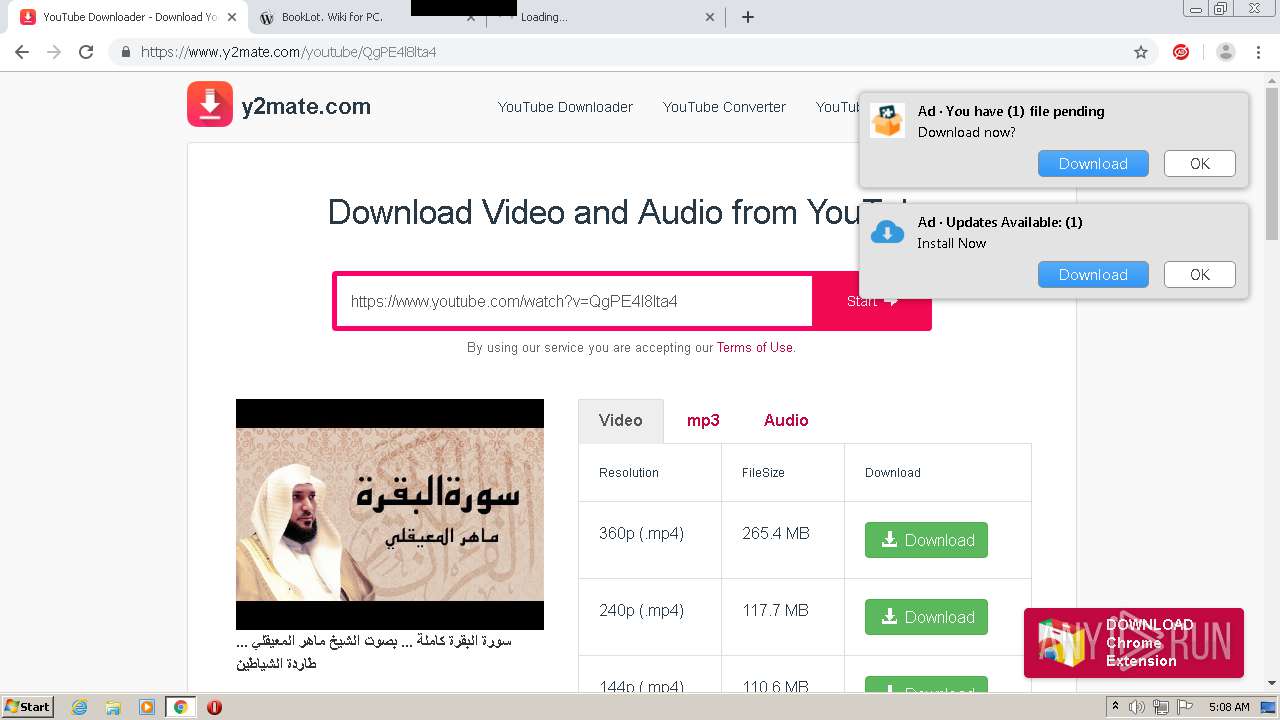Viewport: 1280px width, 720px height.
Task: Switch to the BookLot Wiki for PC tab
Action: pyautogui.click(x=366, y=17)
